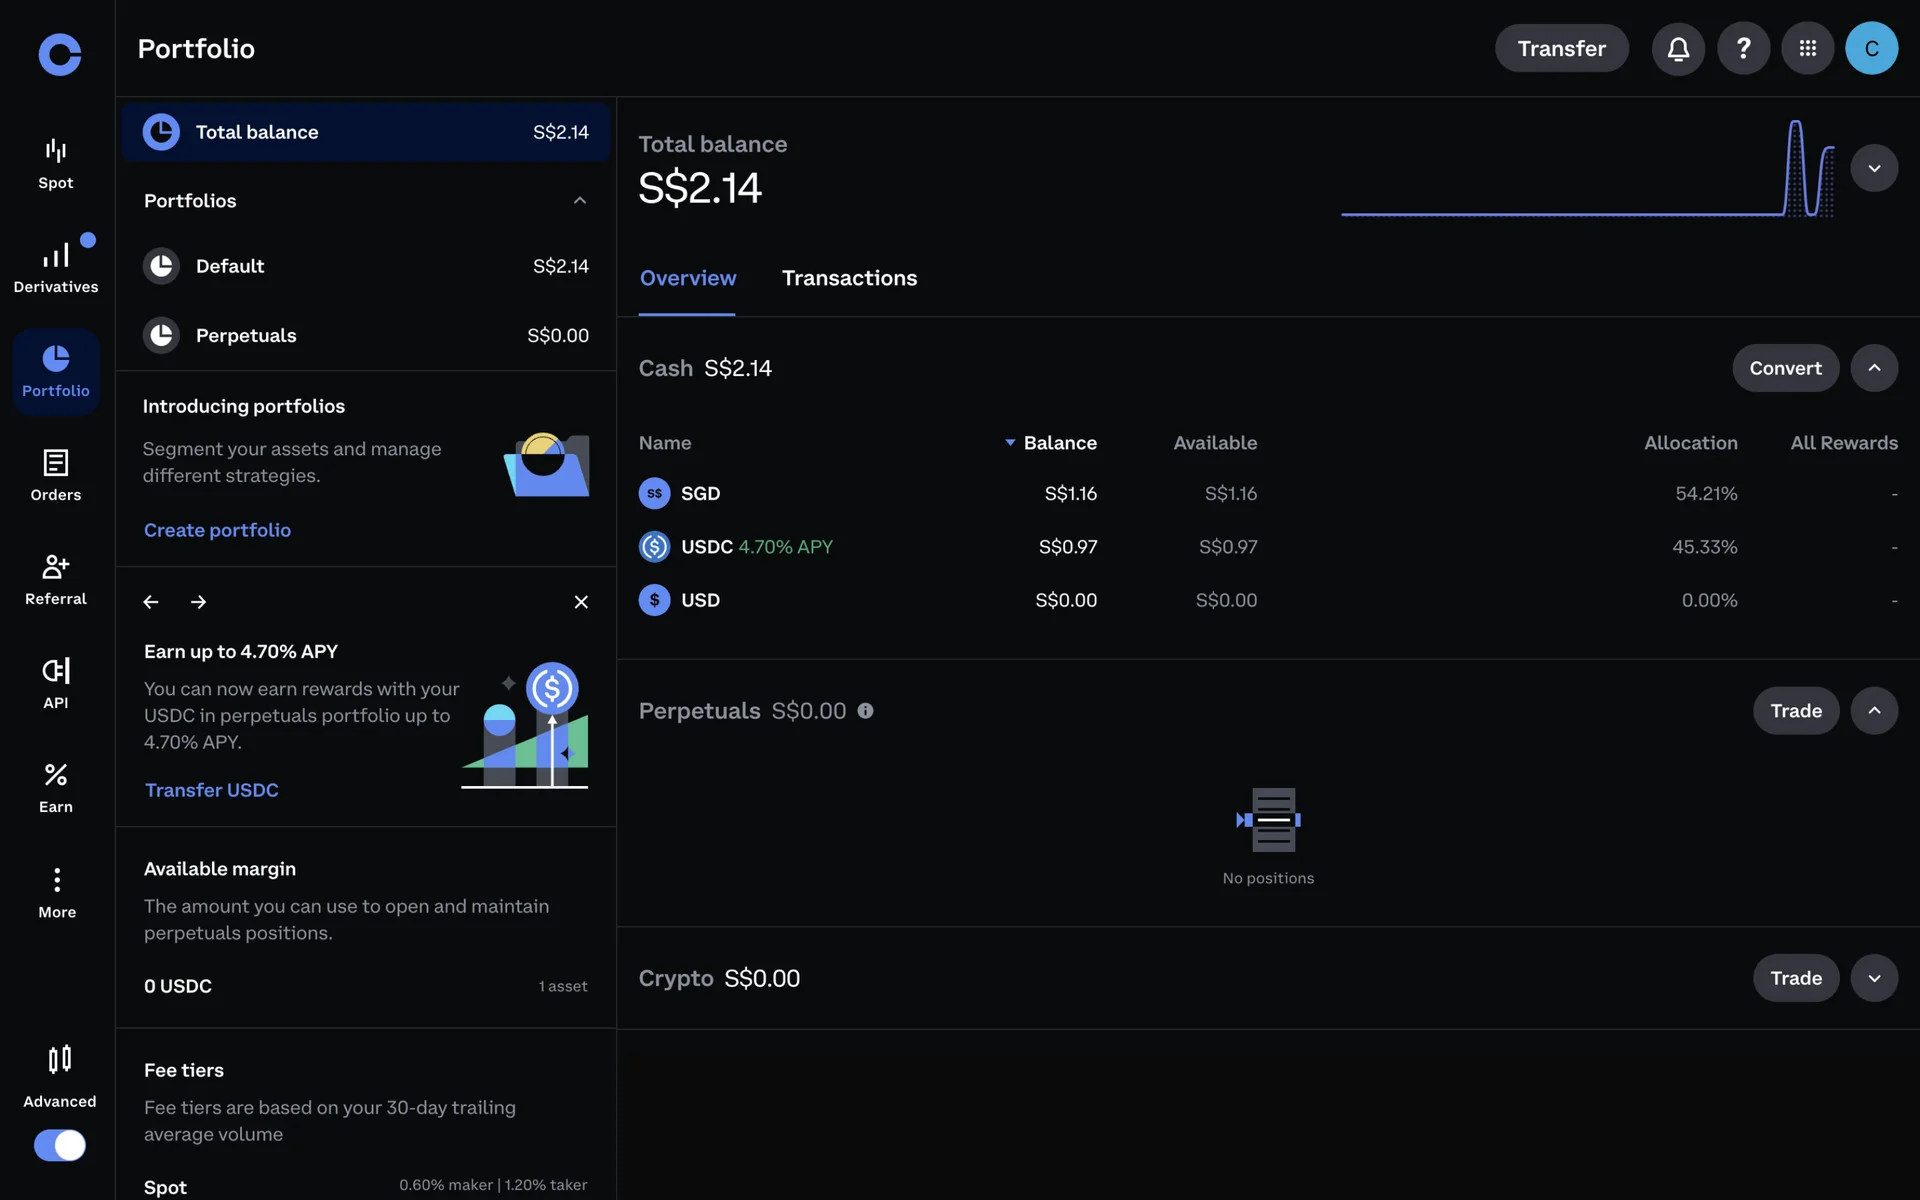
Task: Open the API settings icon
Action: coord(56,671)
